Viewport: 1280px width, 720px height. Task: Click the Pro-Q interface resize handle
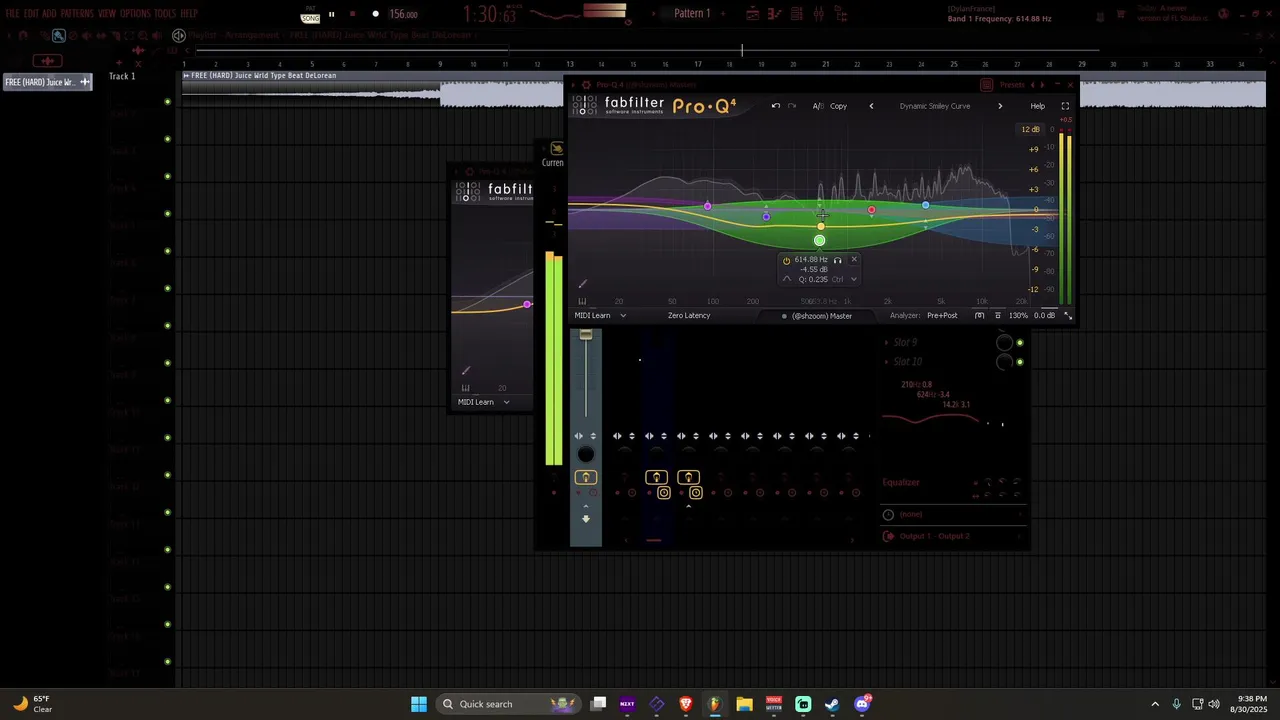[x=1068, y=316]
